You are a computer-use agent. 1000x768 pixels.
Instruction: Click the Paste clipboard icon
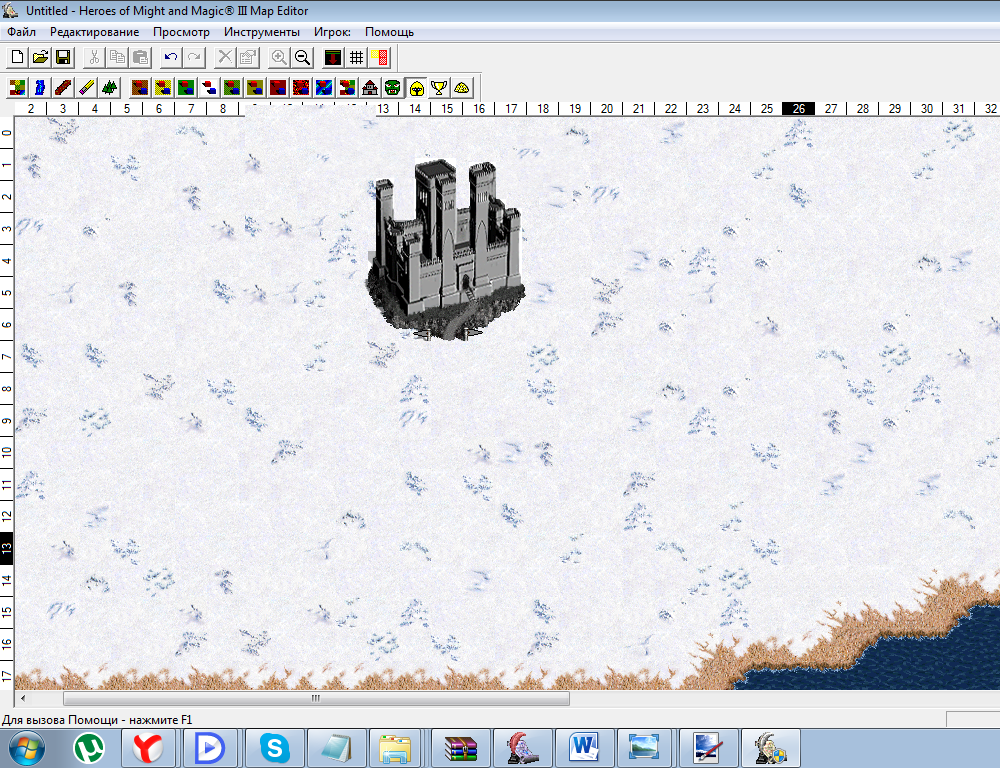(x=140, y=57)
